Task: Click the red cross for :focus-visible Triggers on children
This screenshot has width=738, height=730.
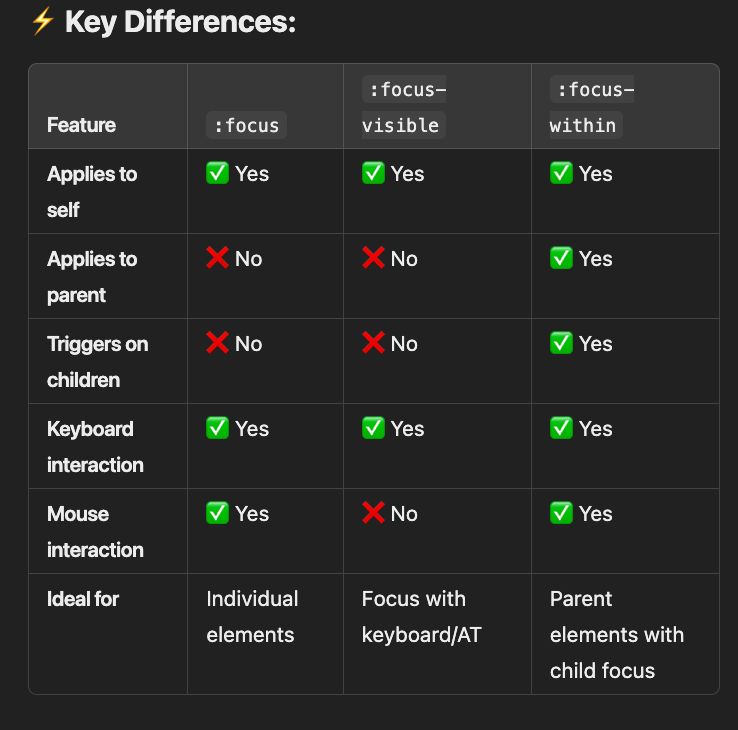Action: coord(373,343)
